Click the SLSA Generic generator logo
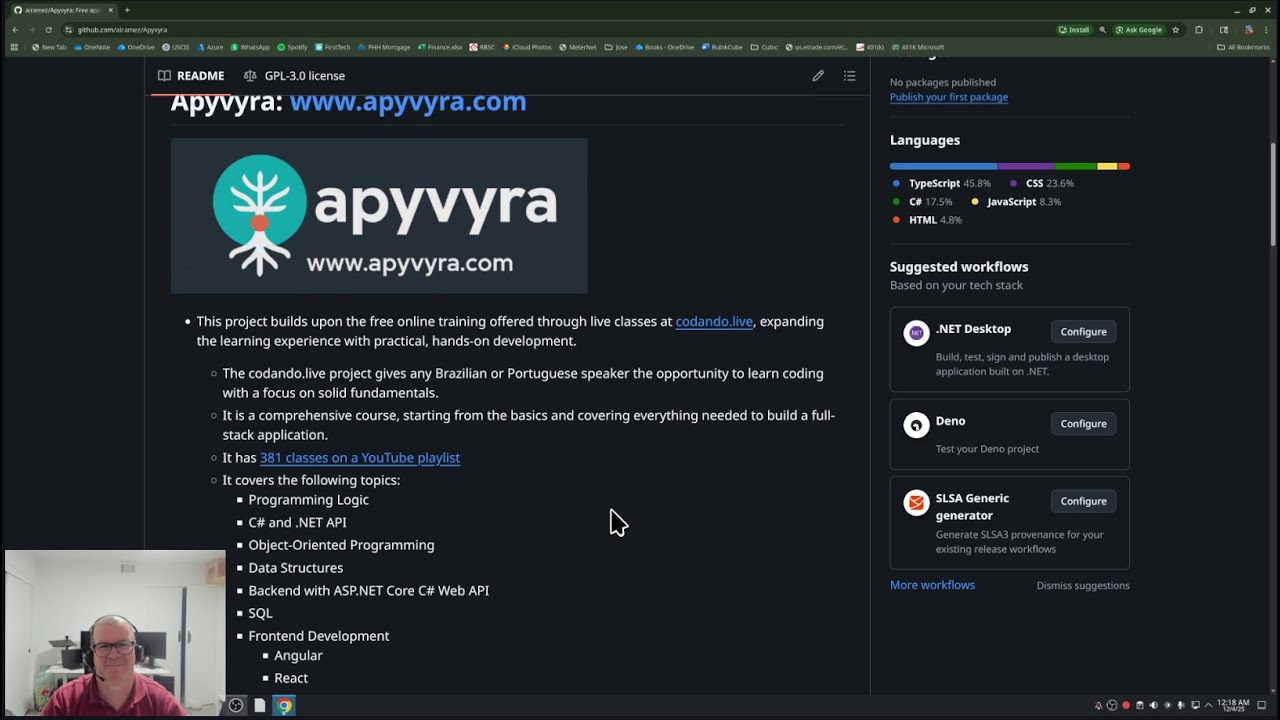 (916, 502)
